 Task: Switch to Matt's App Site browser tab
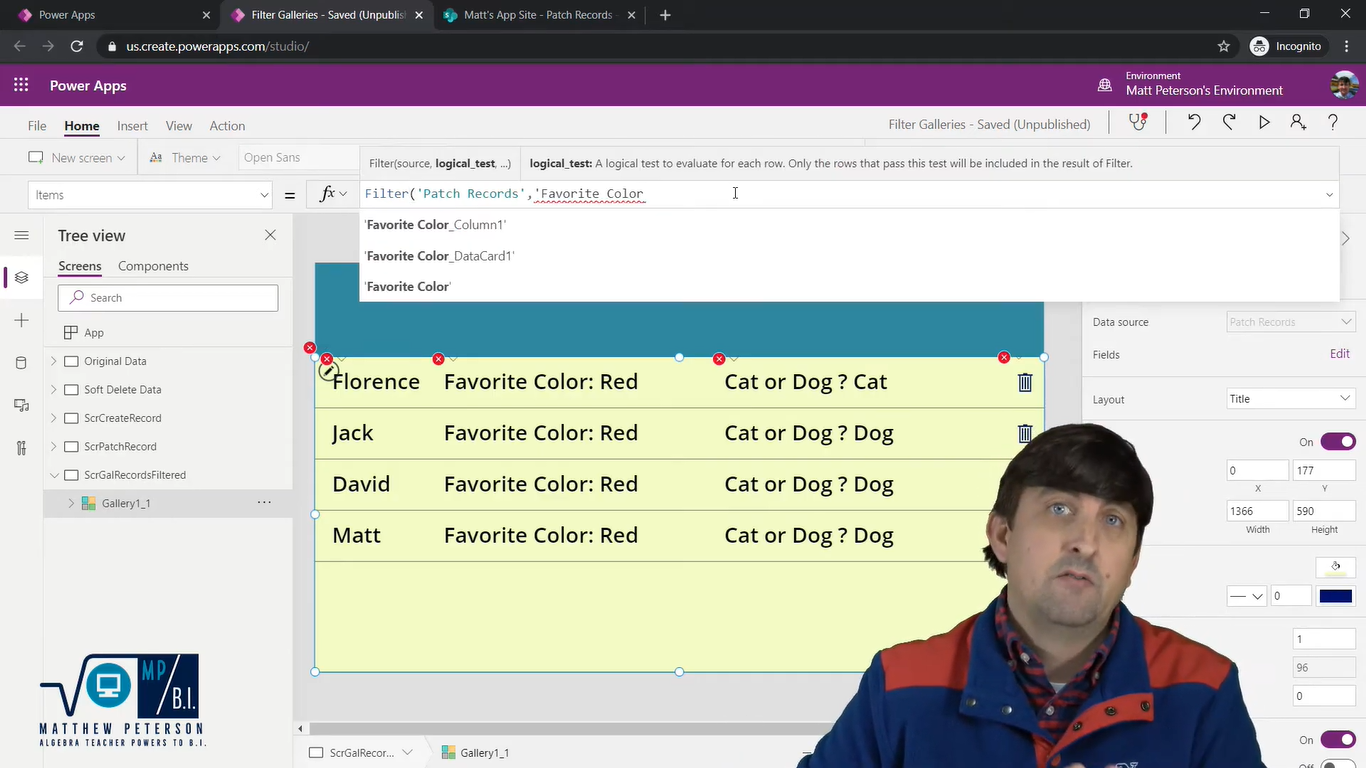(x=538, y=15)
